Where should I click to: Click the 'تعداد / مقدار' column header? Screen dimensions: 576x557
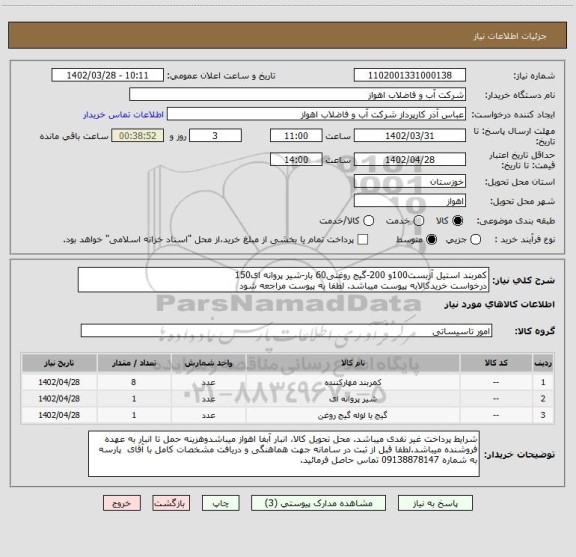pyautogui.click(x=134, y=363)
